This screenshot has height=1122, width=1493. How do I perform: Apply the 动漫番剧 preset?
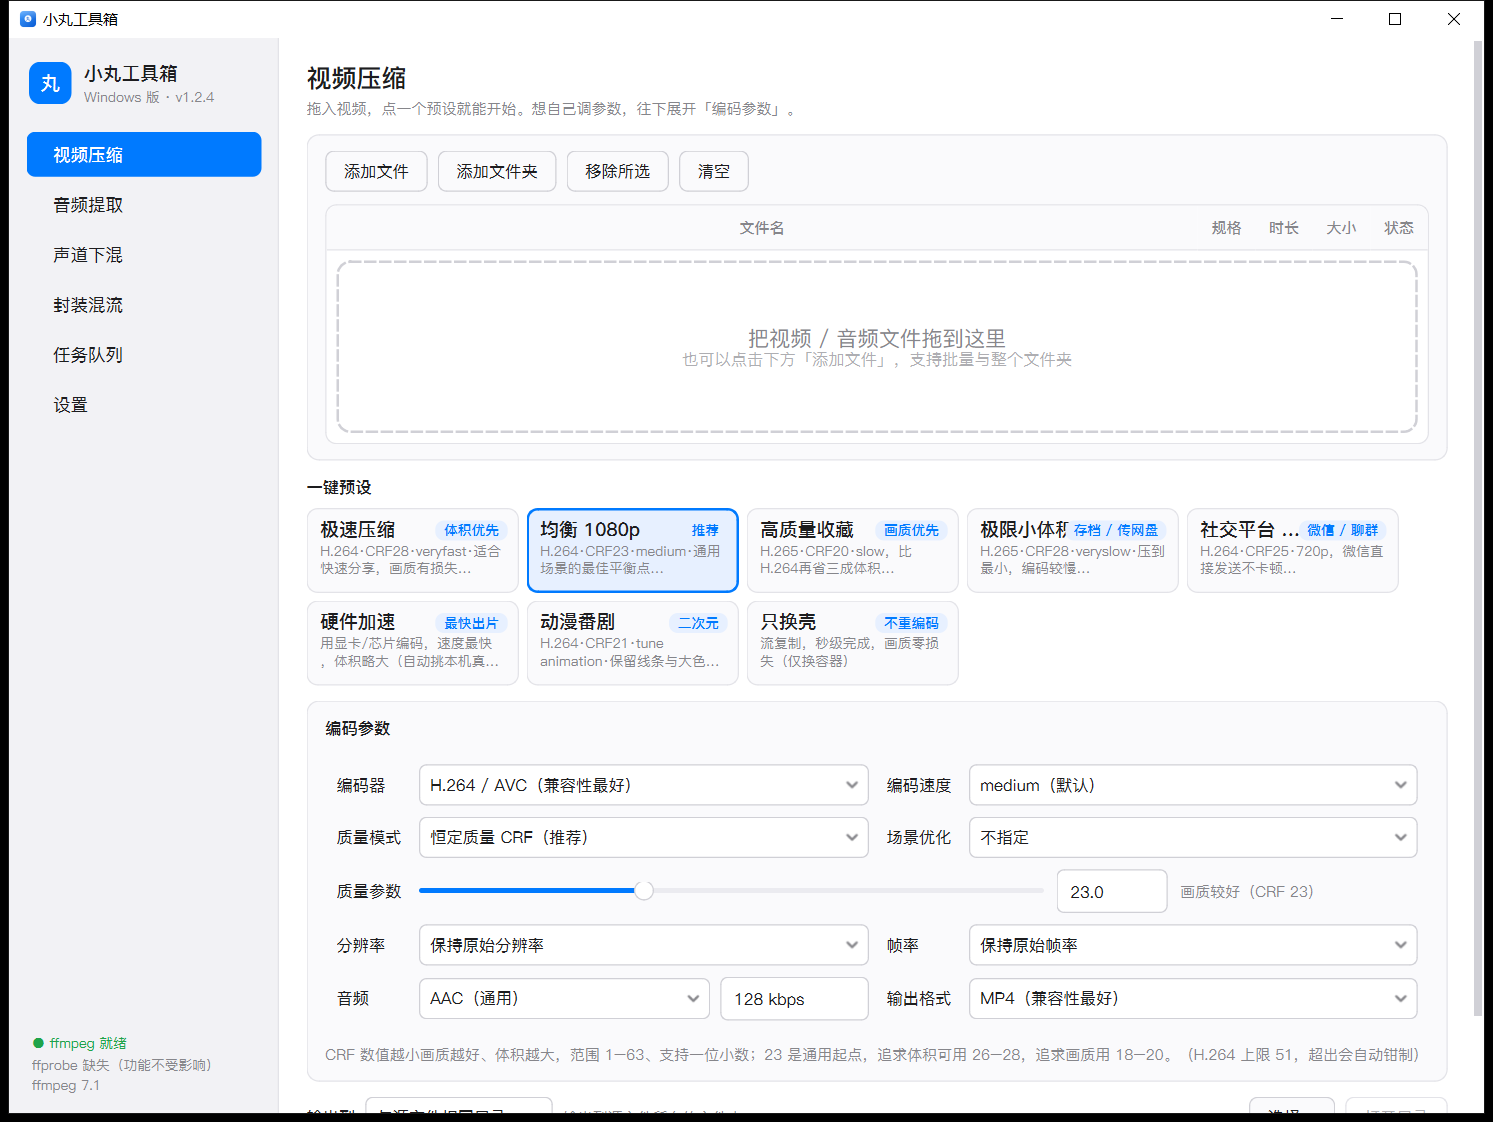(633, 643)
